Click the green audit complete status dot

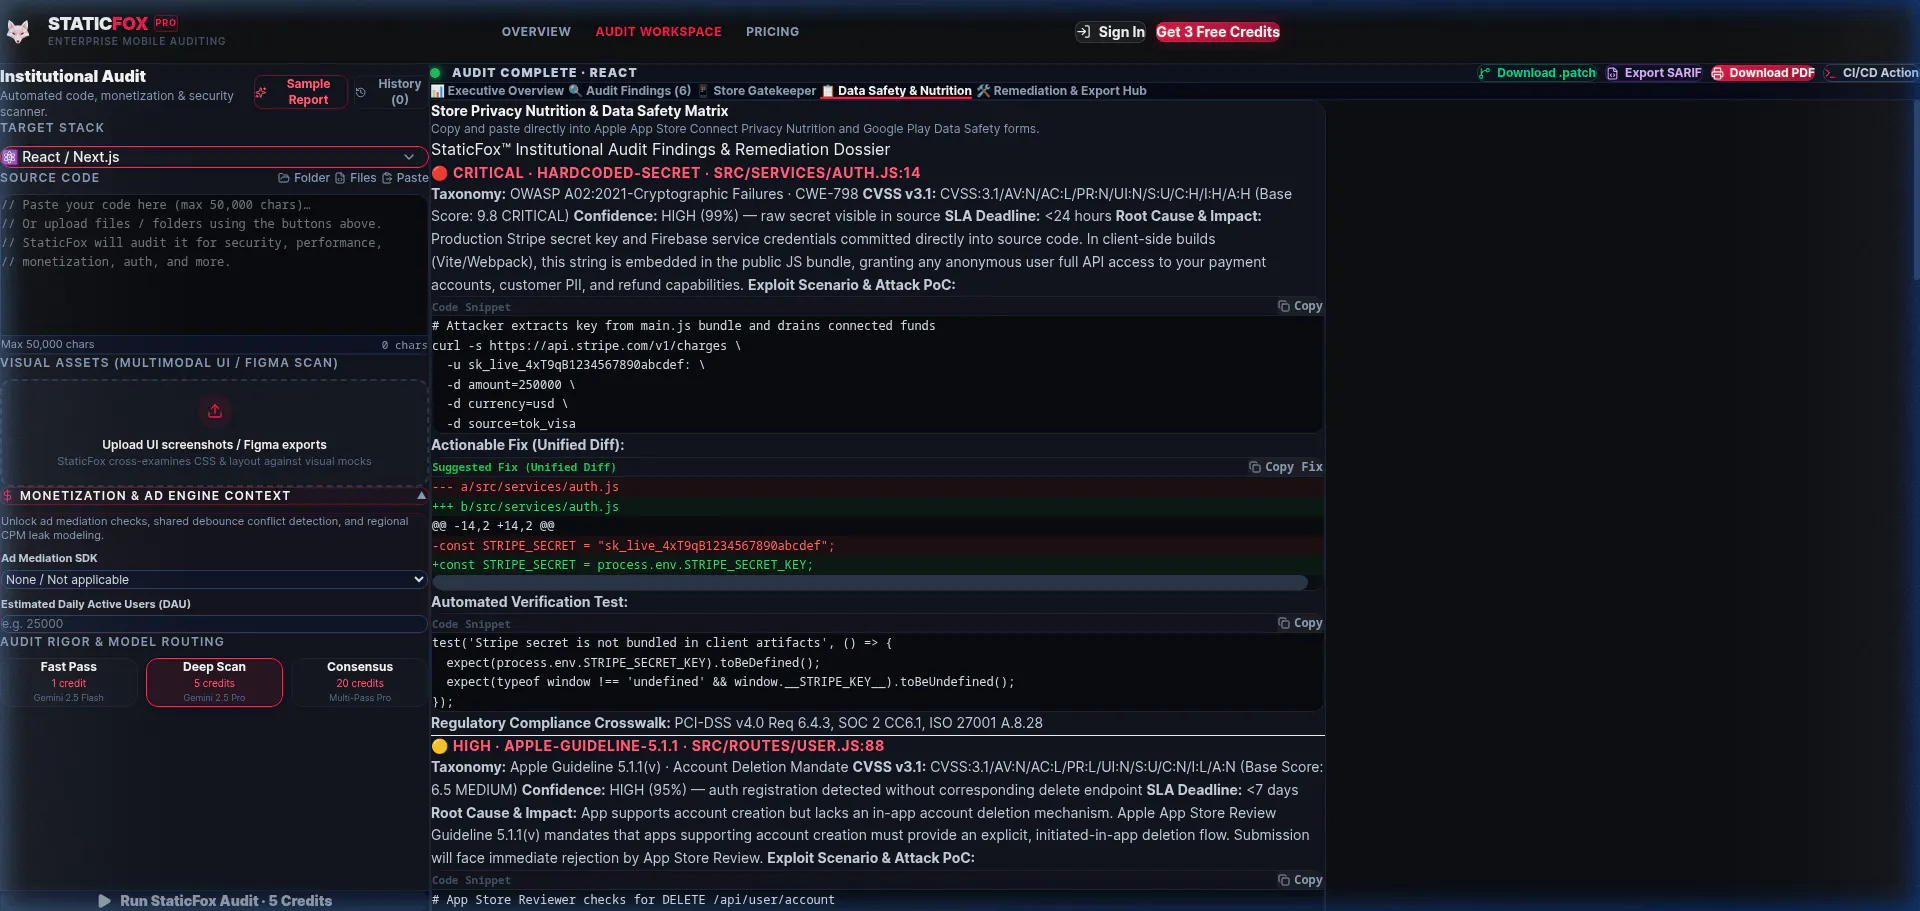click(x=436, y=73)
